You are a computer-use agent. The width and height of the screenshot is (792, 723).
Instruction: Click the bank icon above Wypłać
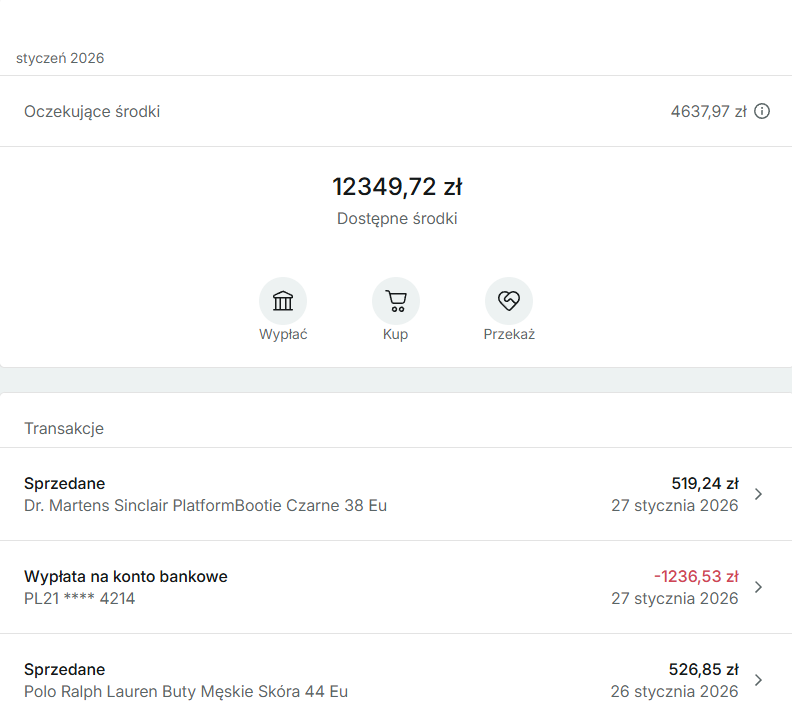point(283,301)
